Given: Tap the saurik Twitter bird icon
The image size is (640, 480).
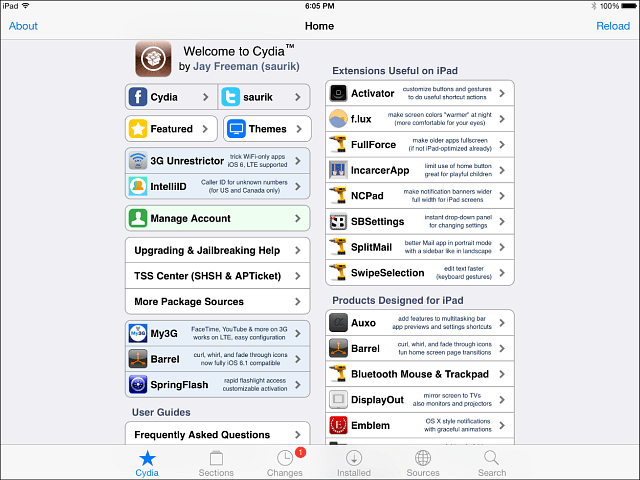Looking at the screenshot, I should coord(231,97).
